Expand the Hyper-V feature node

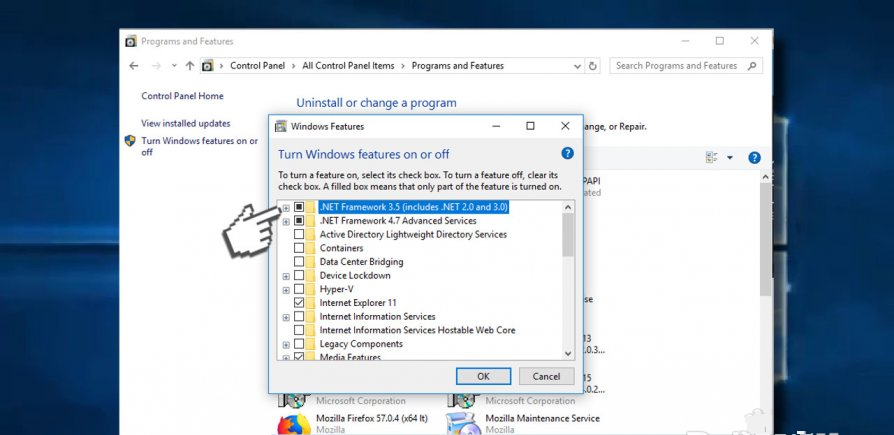286,289
